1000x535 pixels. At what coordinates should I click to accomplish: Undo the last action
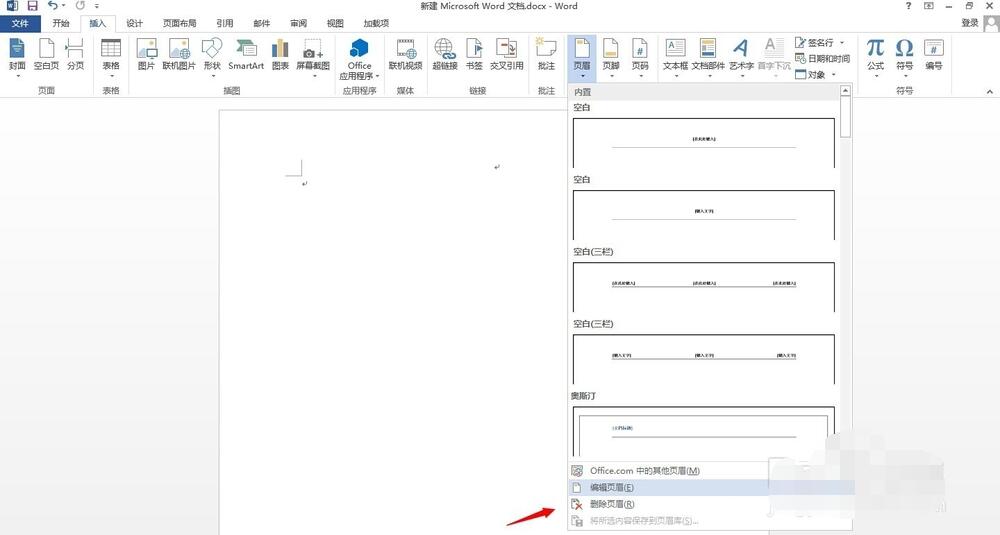(x=53, y=6)
